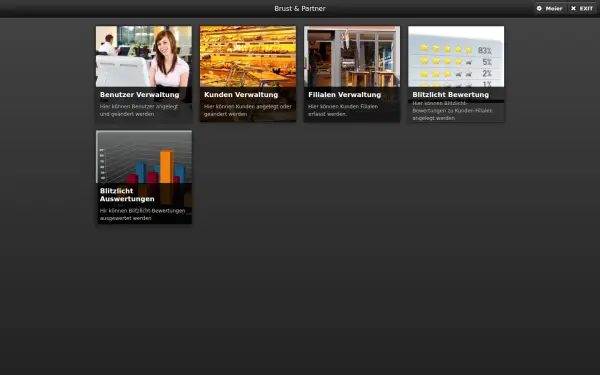Select the Blitzlicht Bewertung title
This screenshot has width=600, height=375.
pyautogui.click(x=451, y=95)
